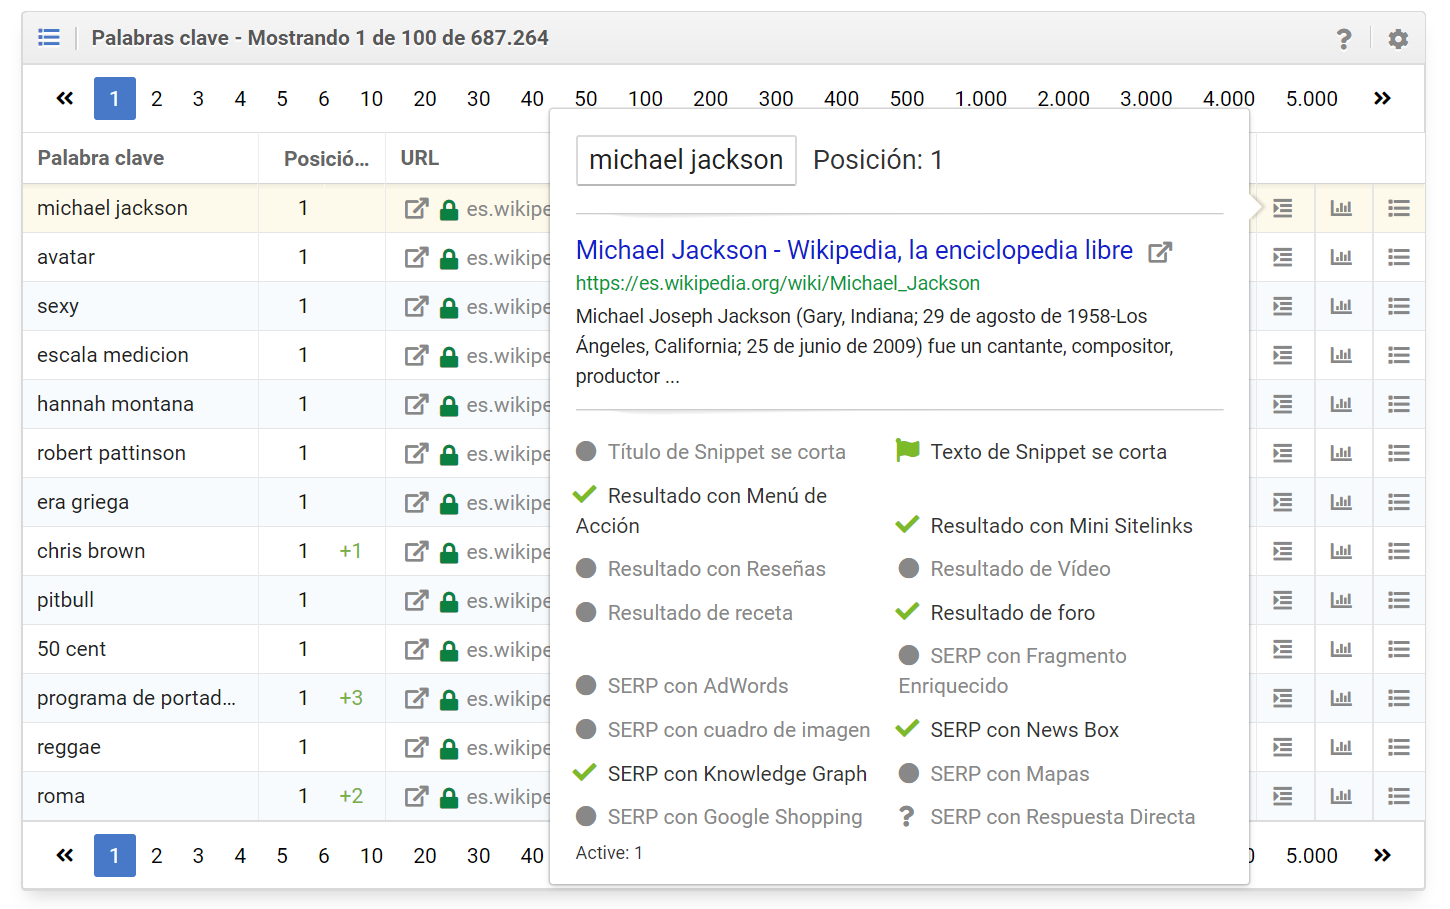This screenshot has width=1450, height=909.
Task: Click the +3 position change value
Action: tap(351, 698)
